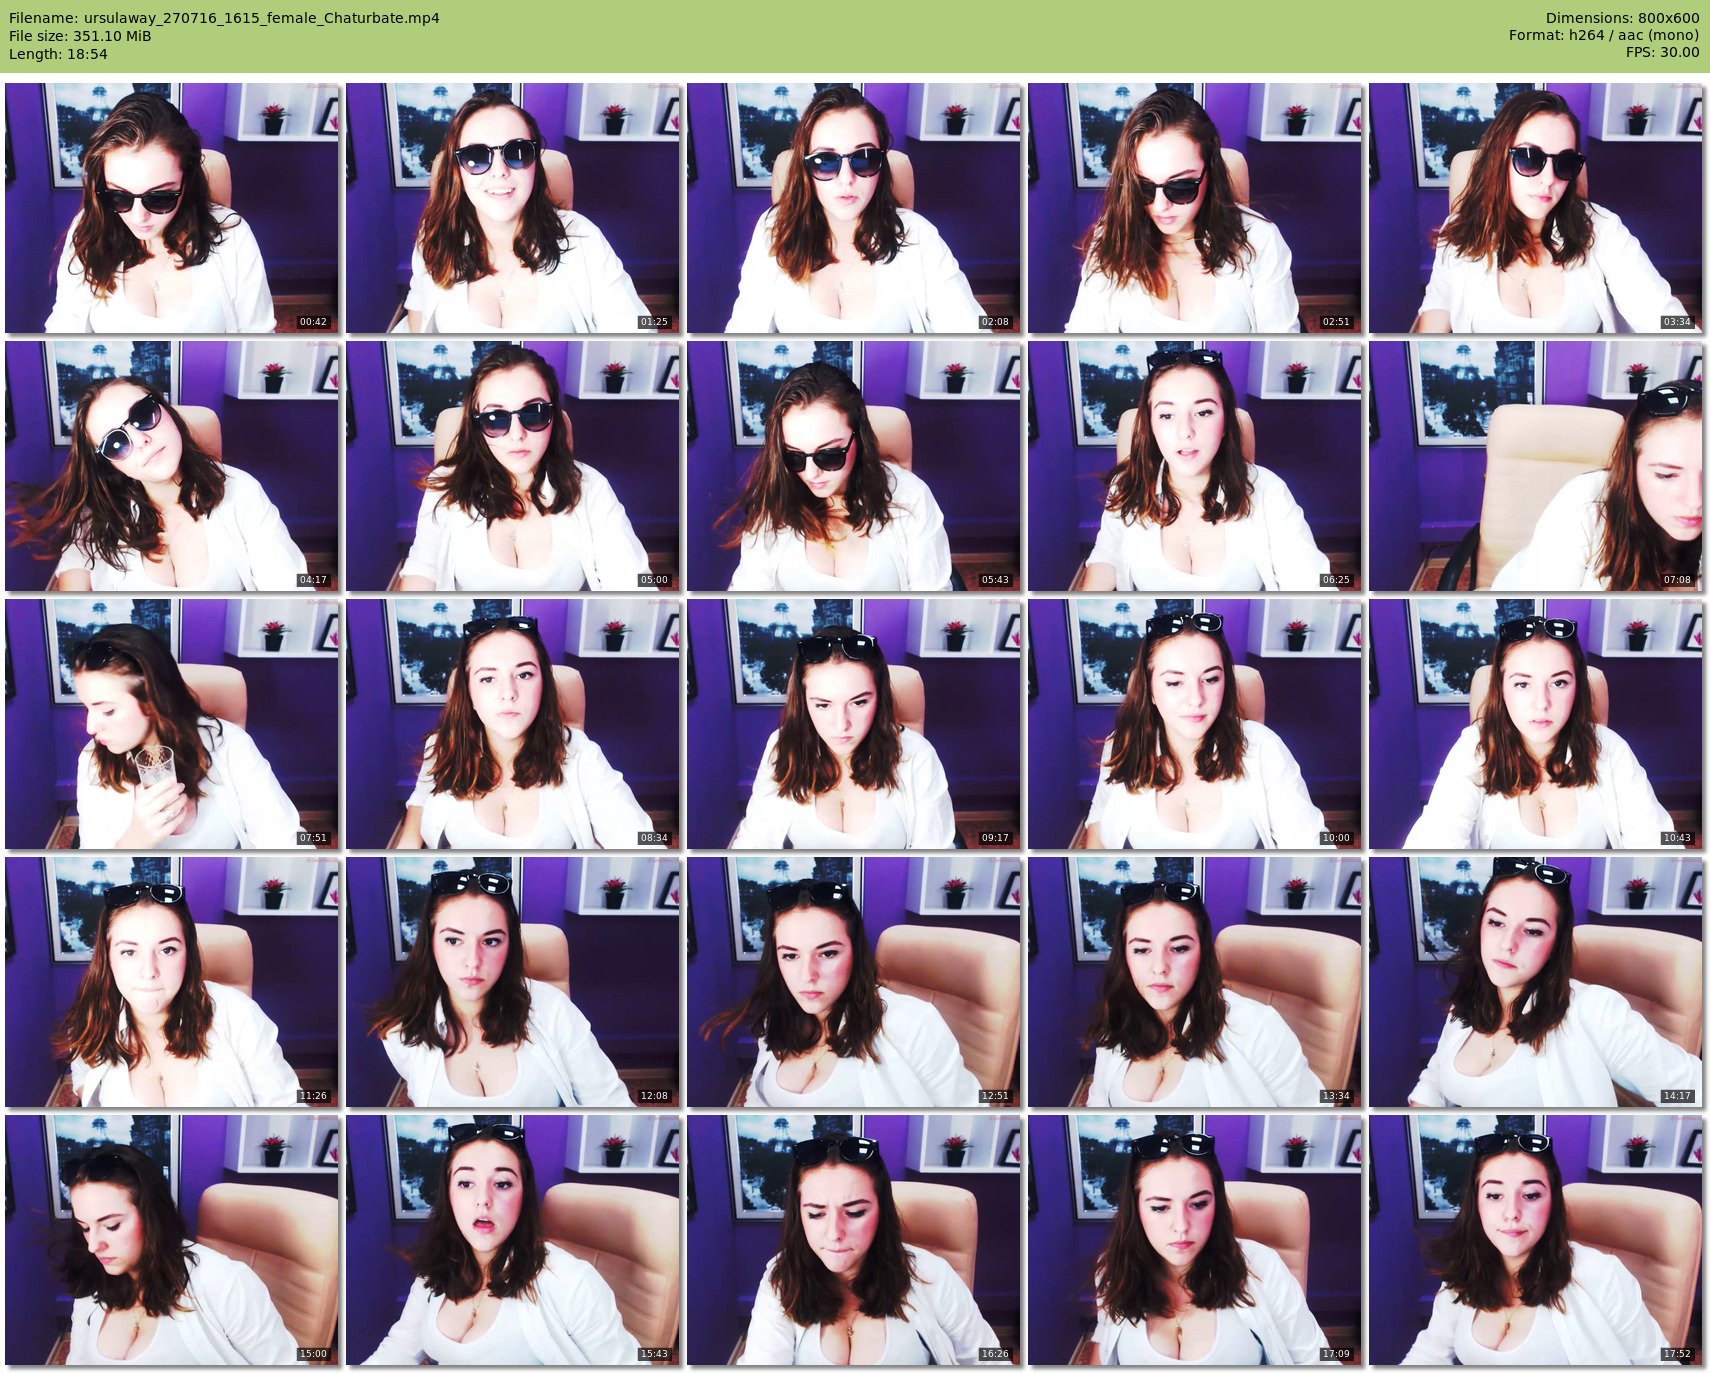This screenshot has width=1710, height=1373.
Task: Open the thumbnail marked 05:00
Action: (x=513, y=466)
